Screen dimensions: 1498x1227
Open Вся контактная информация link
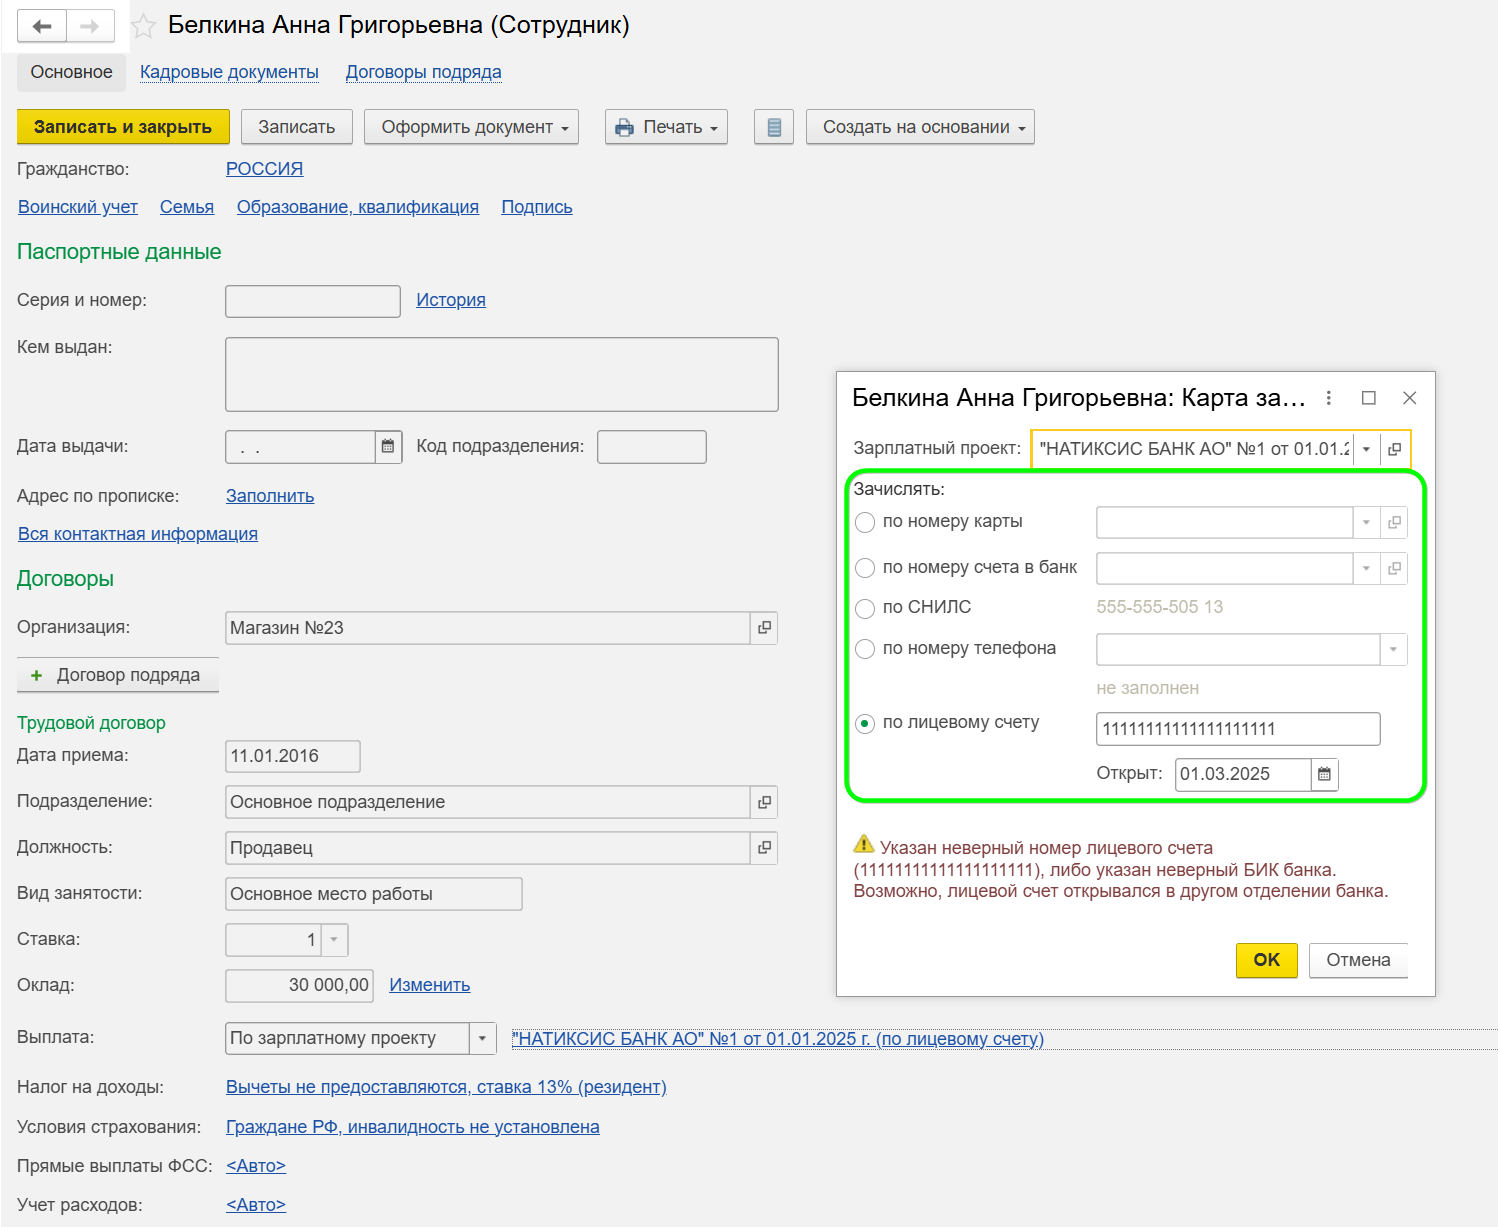click(138, 534)
